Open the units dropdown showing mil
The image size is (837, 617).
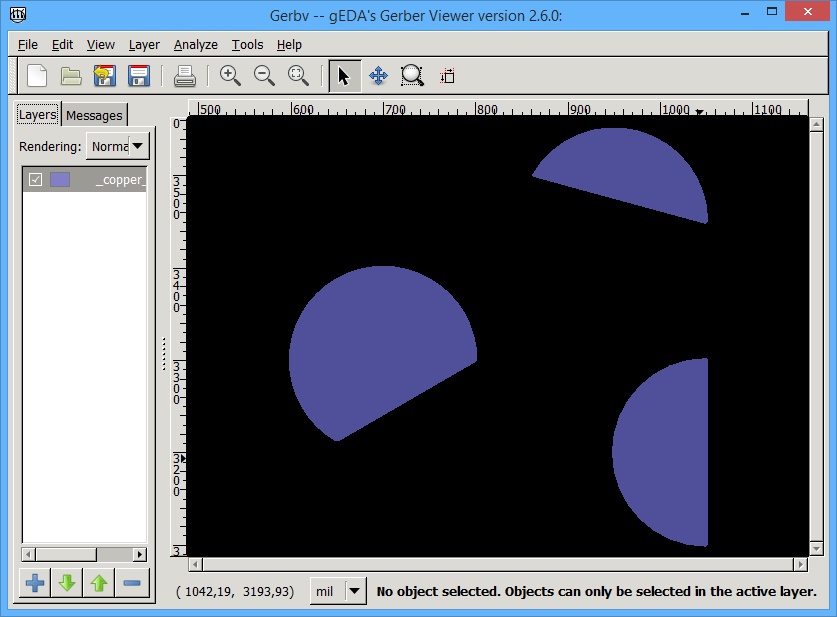(x=338, y=591)
